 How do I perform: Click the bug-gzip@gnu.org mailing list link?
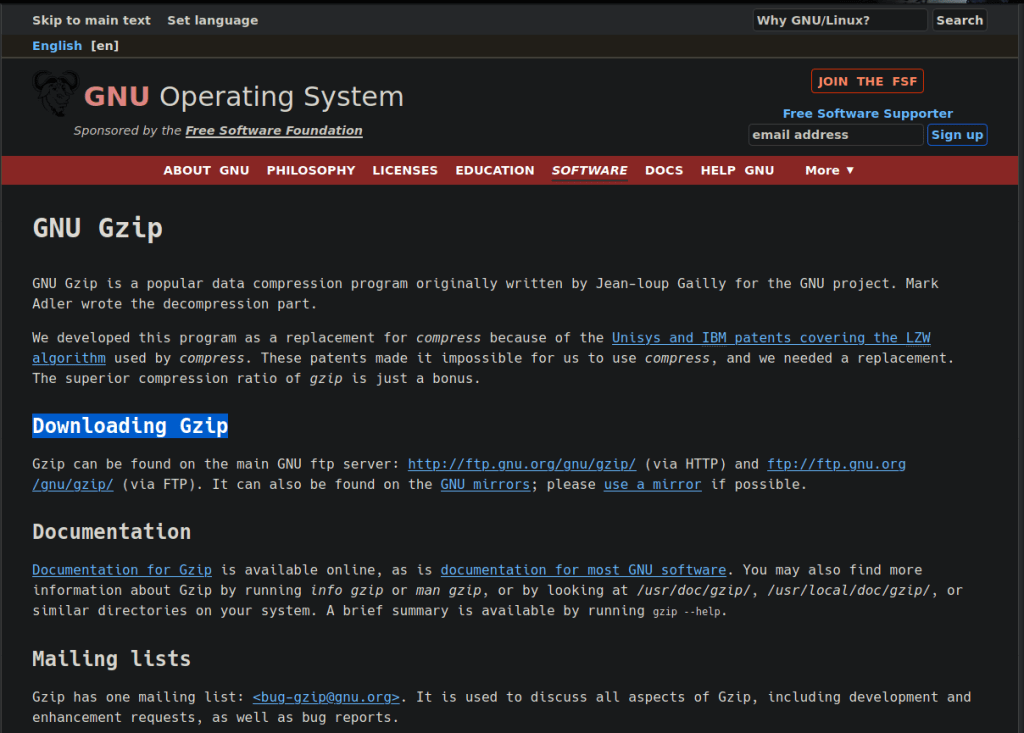[x=327, y=697]
